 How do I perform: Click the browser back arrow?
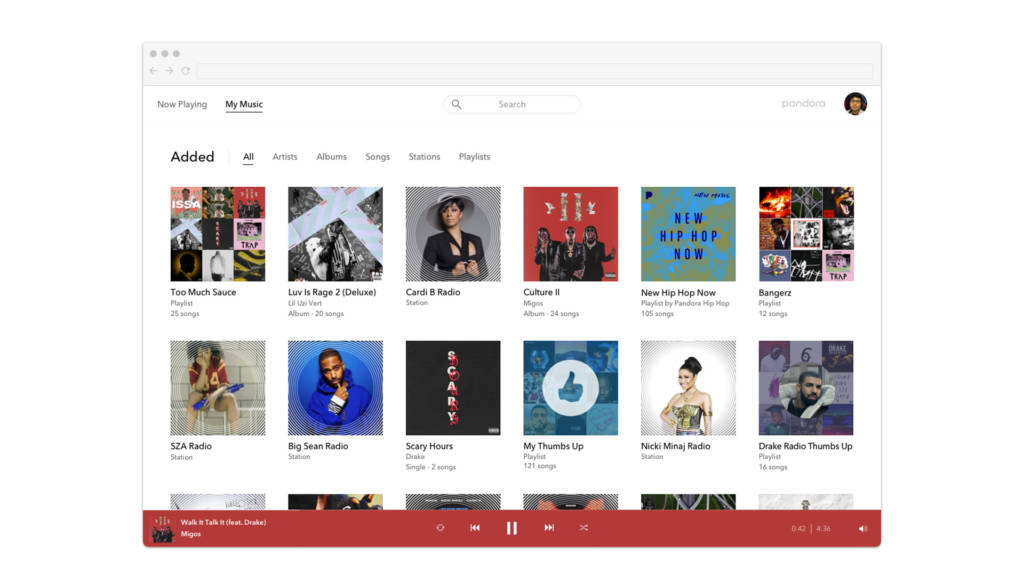pos(153,71)
